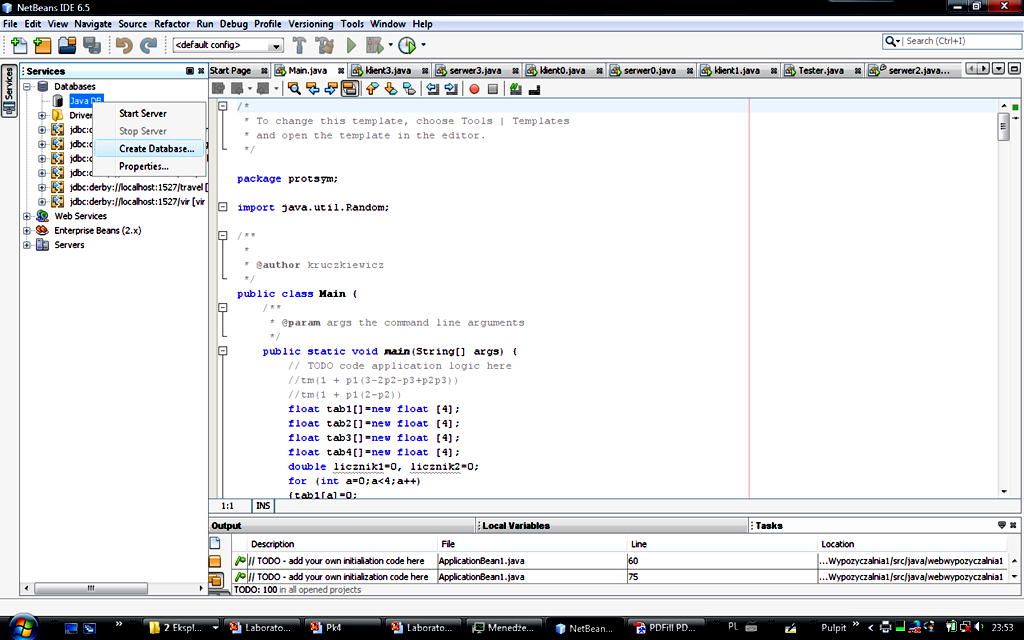Click the Shift Line Right icon
Screen dimensions: 1024x640
(451, 89)
